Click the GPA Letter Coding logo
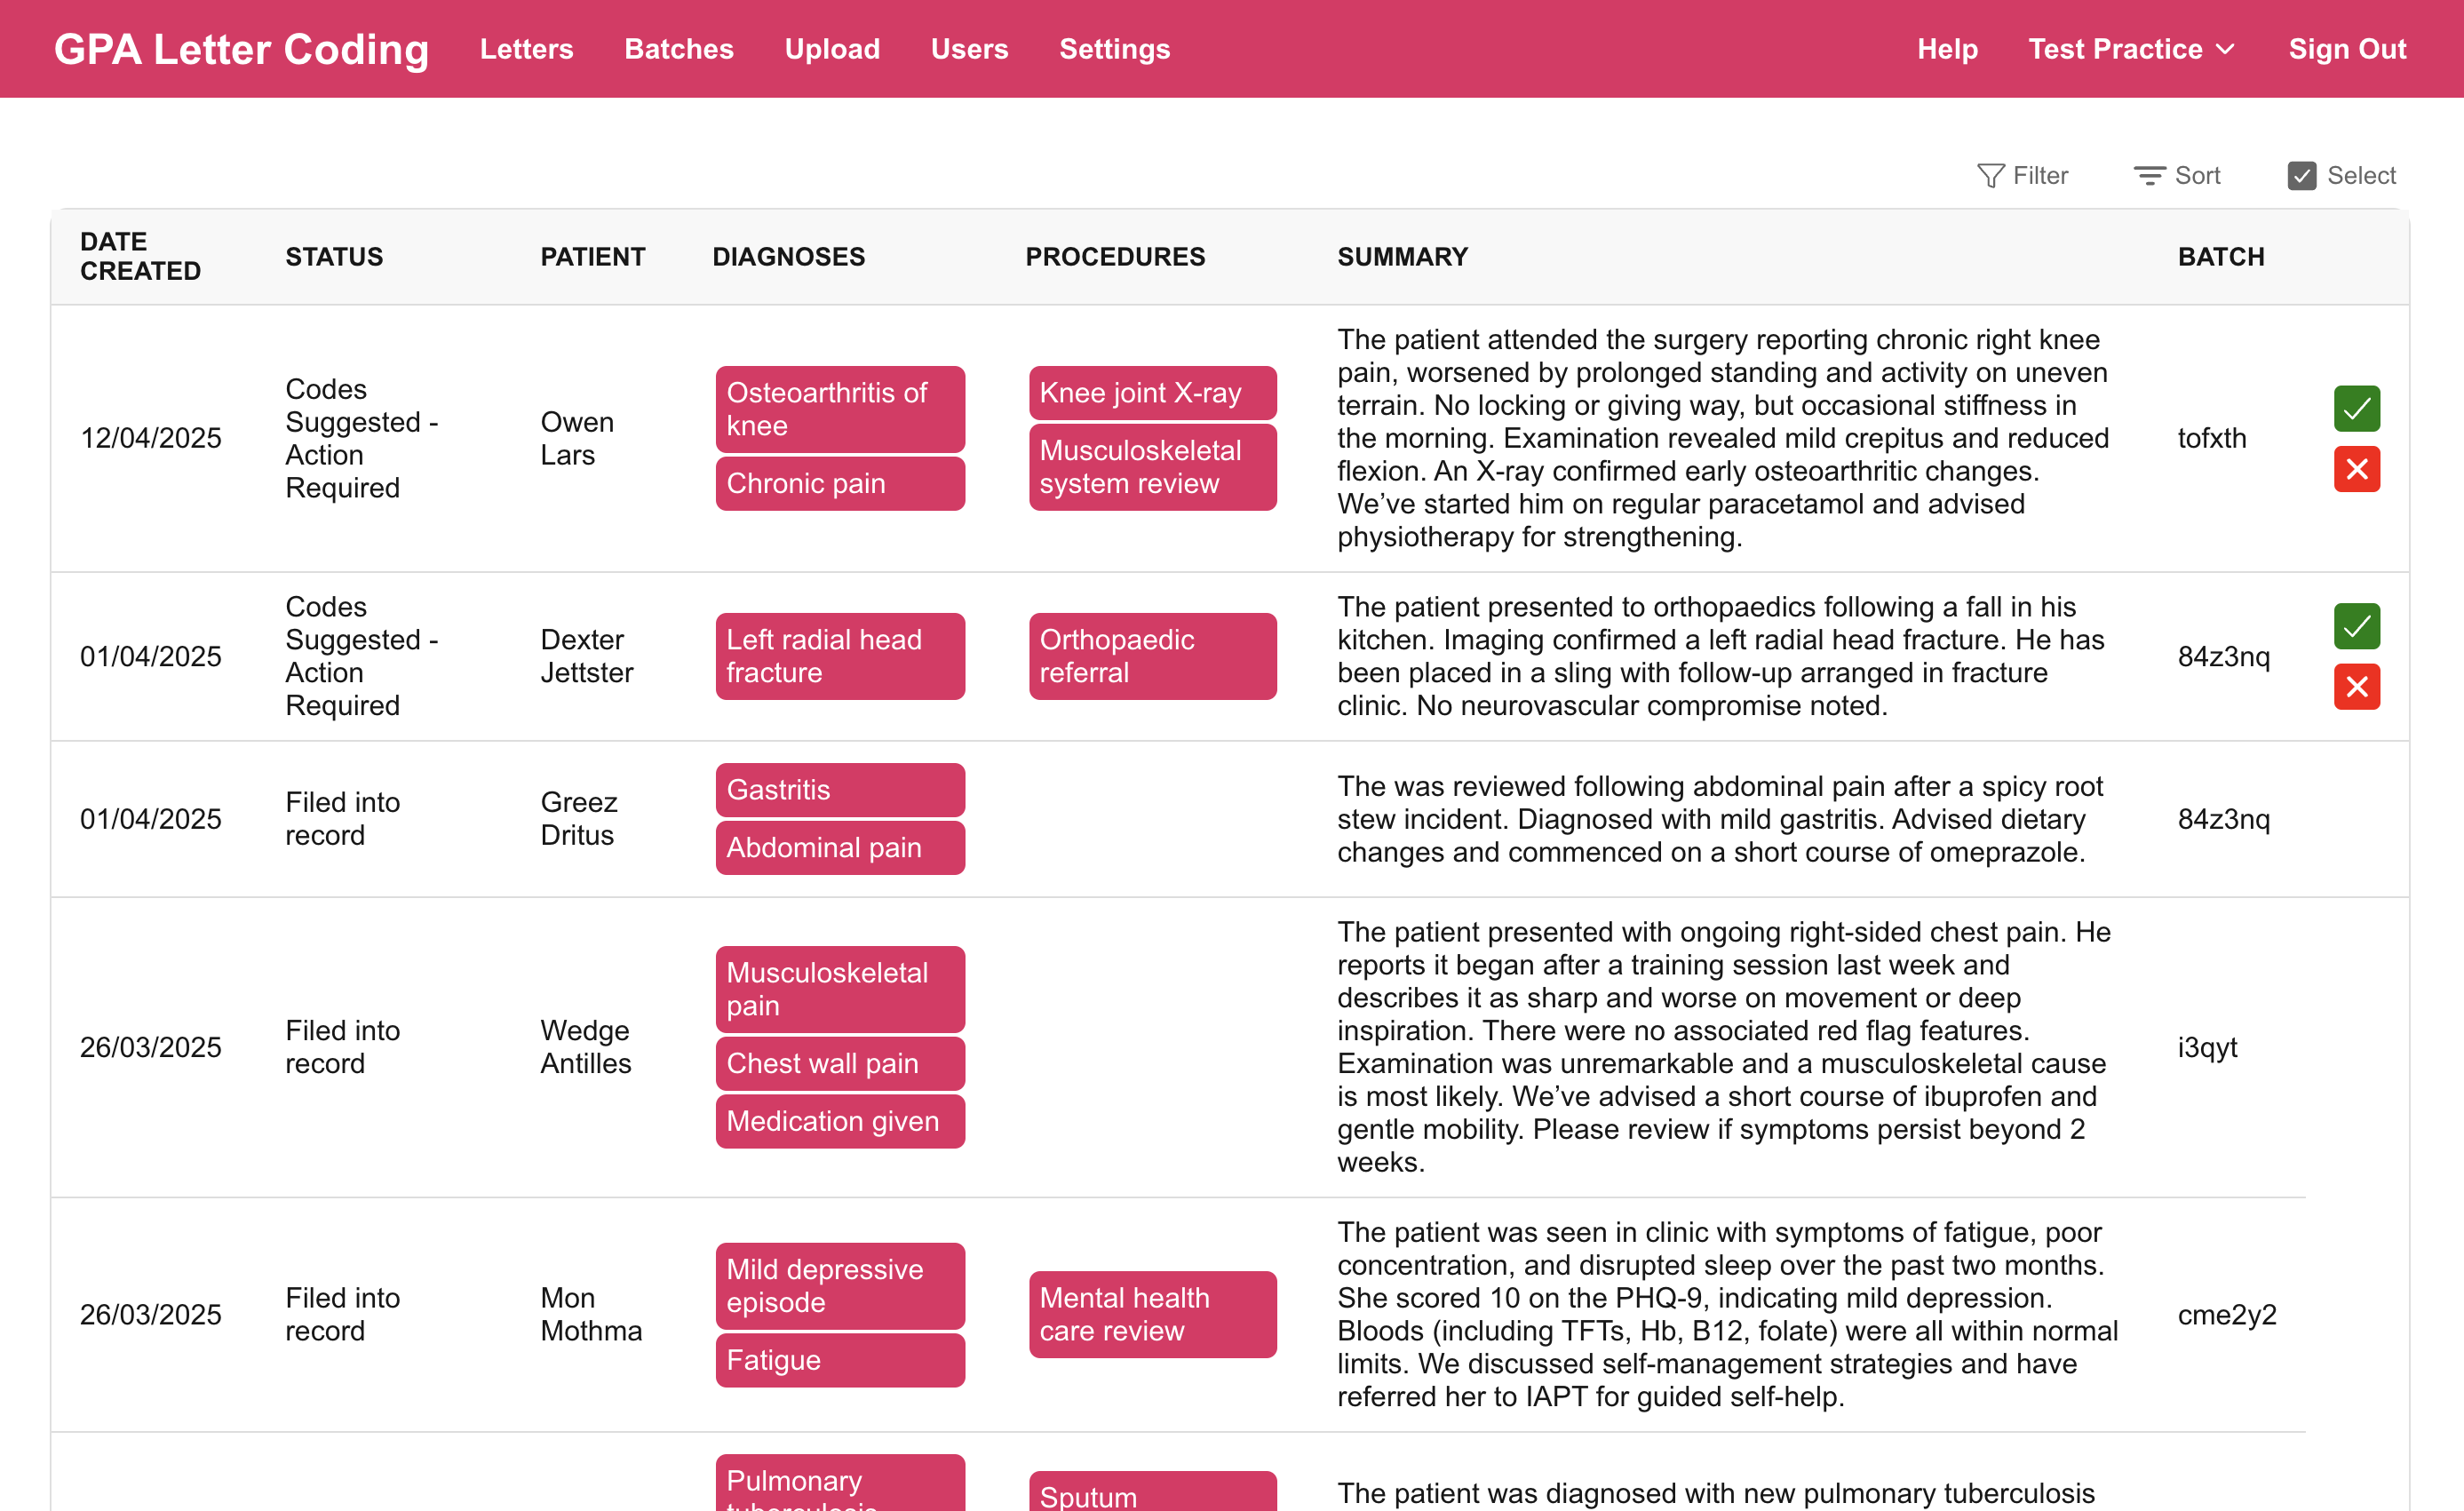The height and width of the screenshot is (1511, 2464). (242, 48)
